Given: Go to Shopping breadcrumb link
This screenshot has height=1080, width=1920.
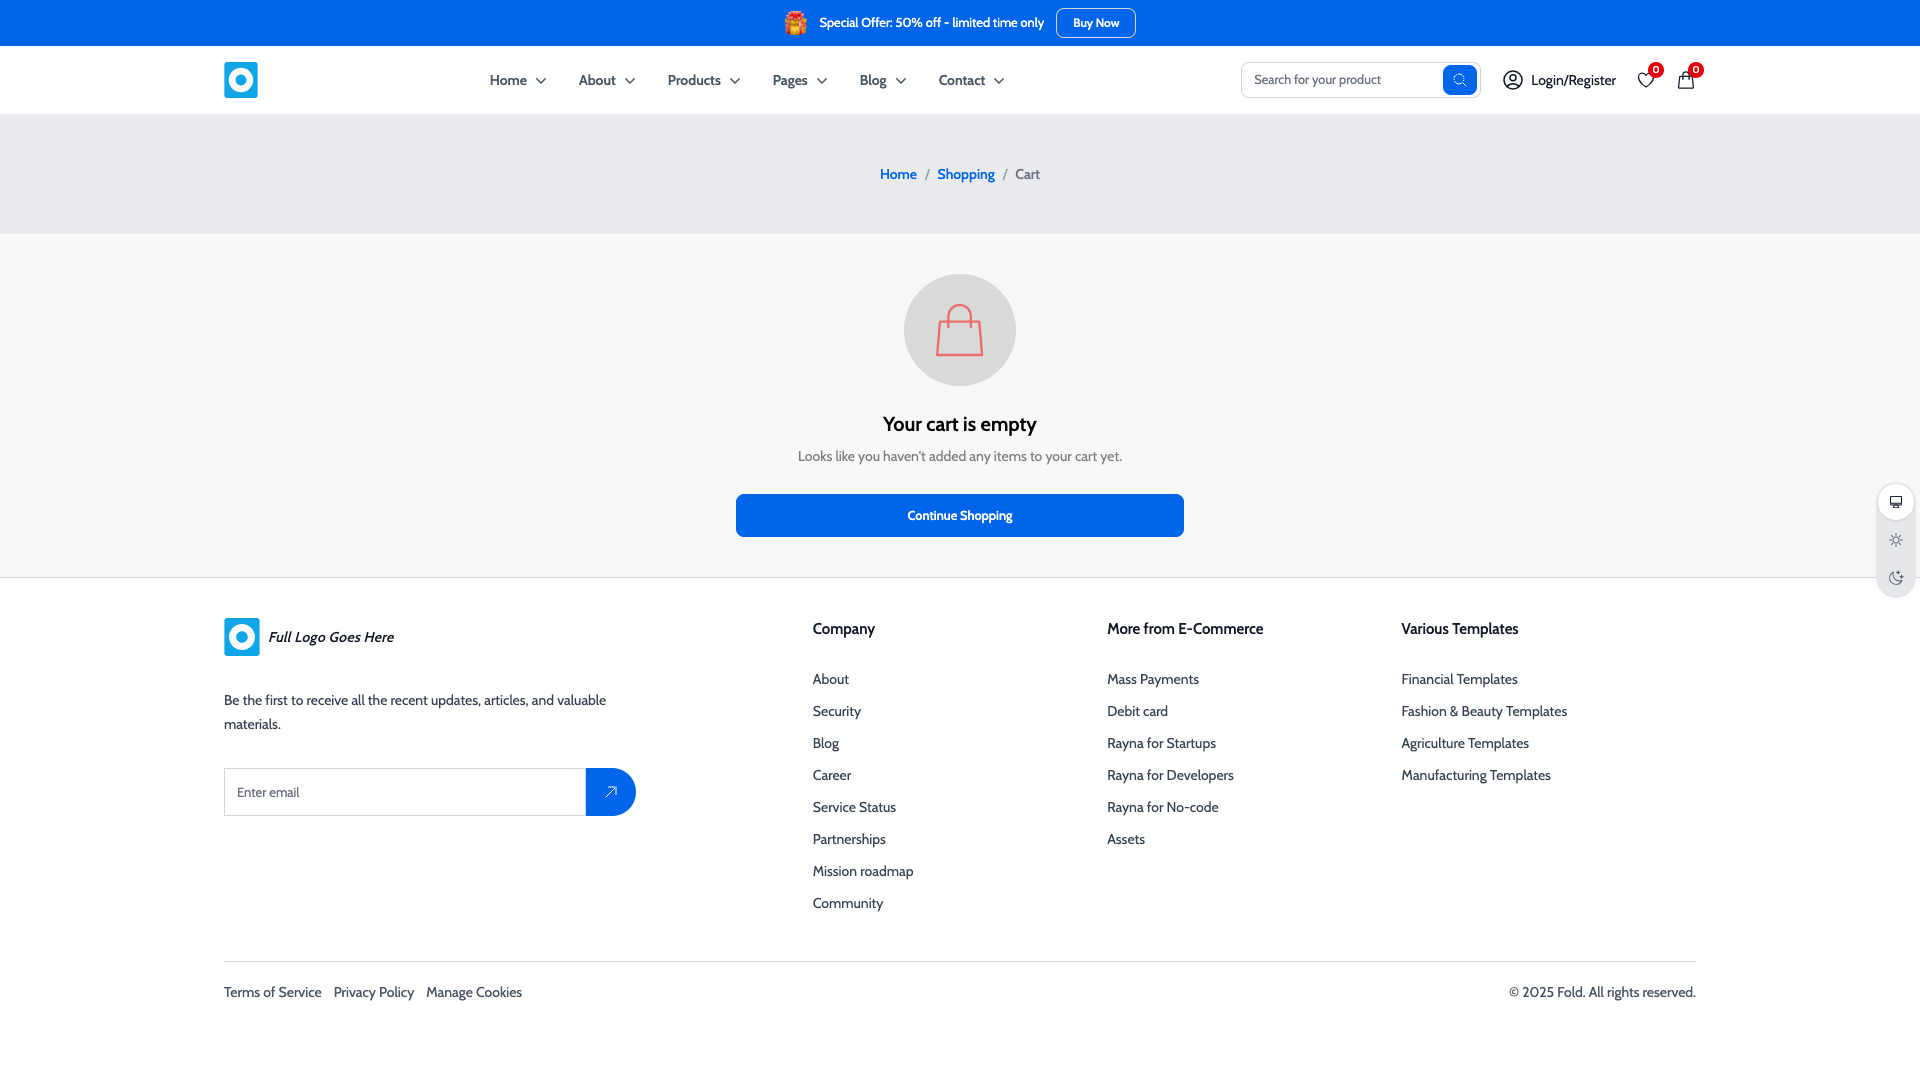Looking at the screenshot, I should pyautogui.click(x=965, y=174).
